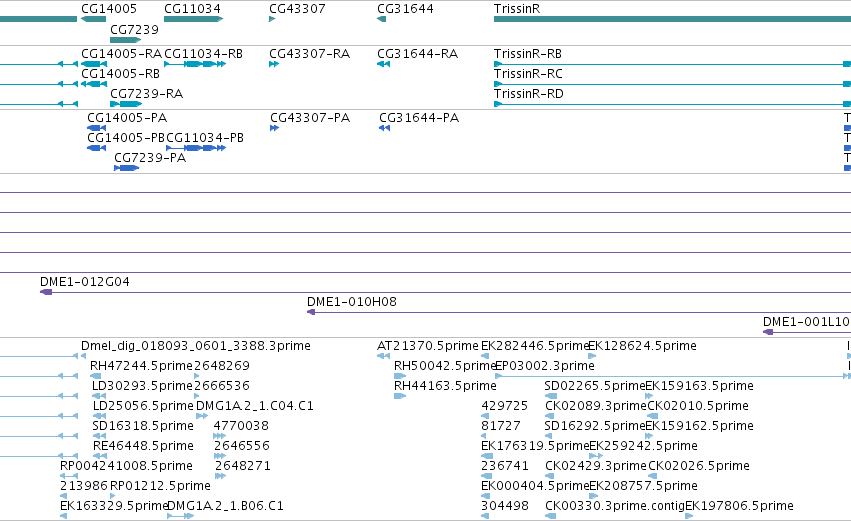The image size is (851, 521).
Task: Select transcript CG14005-RB
Action: click(120, 74)
